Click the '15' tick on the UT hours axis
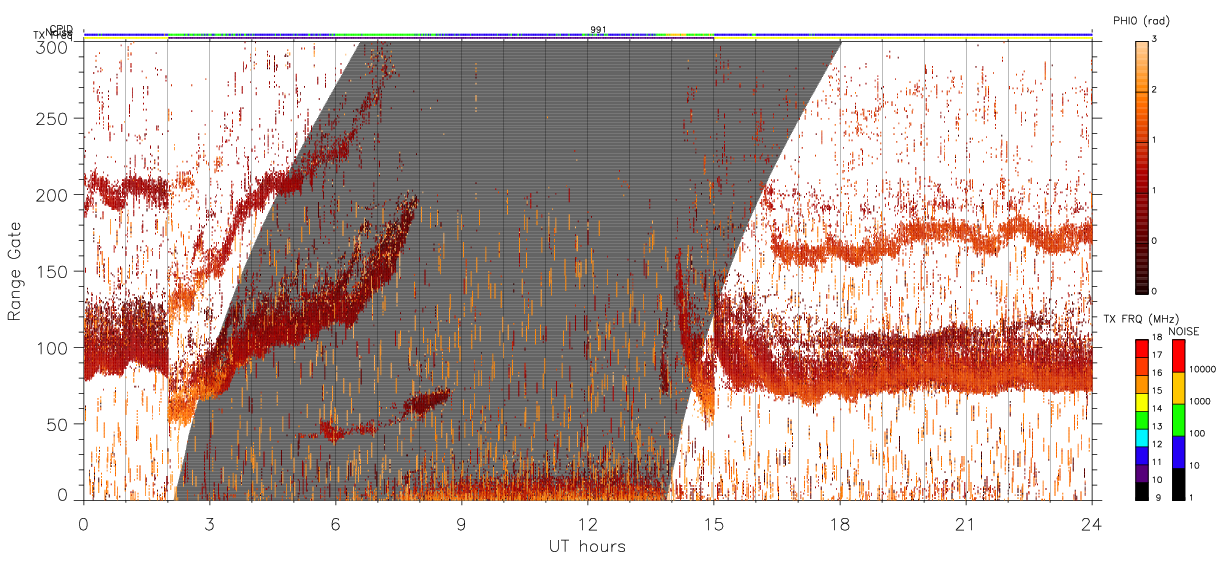 [x=714, y=523]
